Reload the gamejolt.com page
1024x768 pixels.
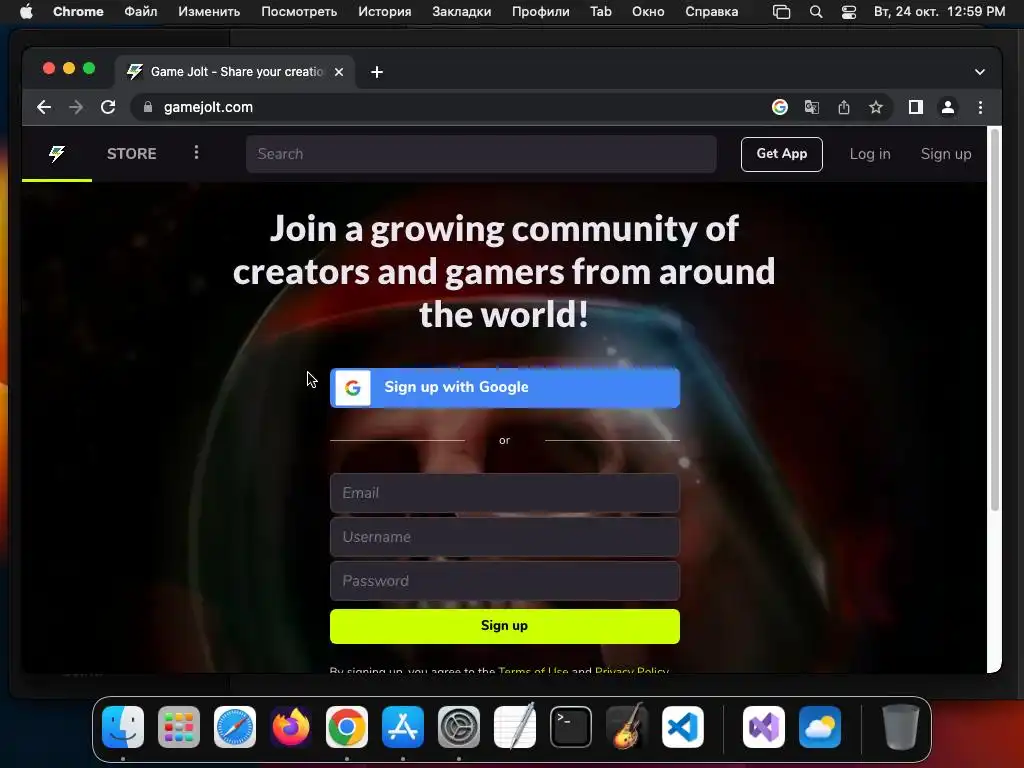coord(108,107)
